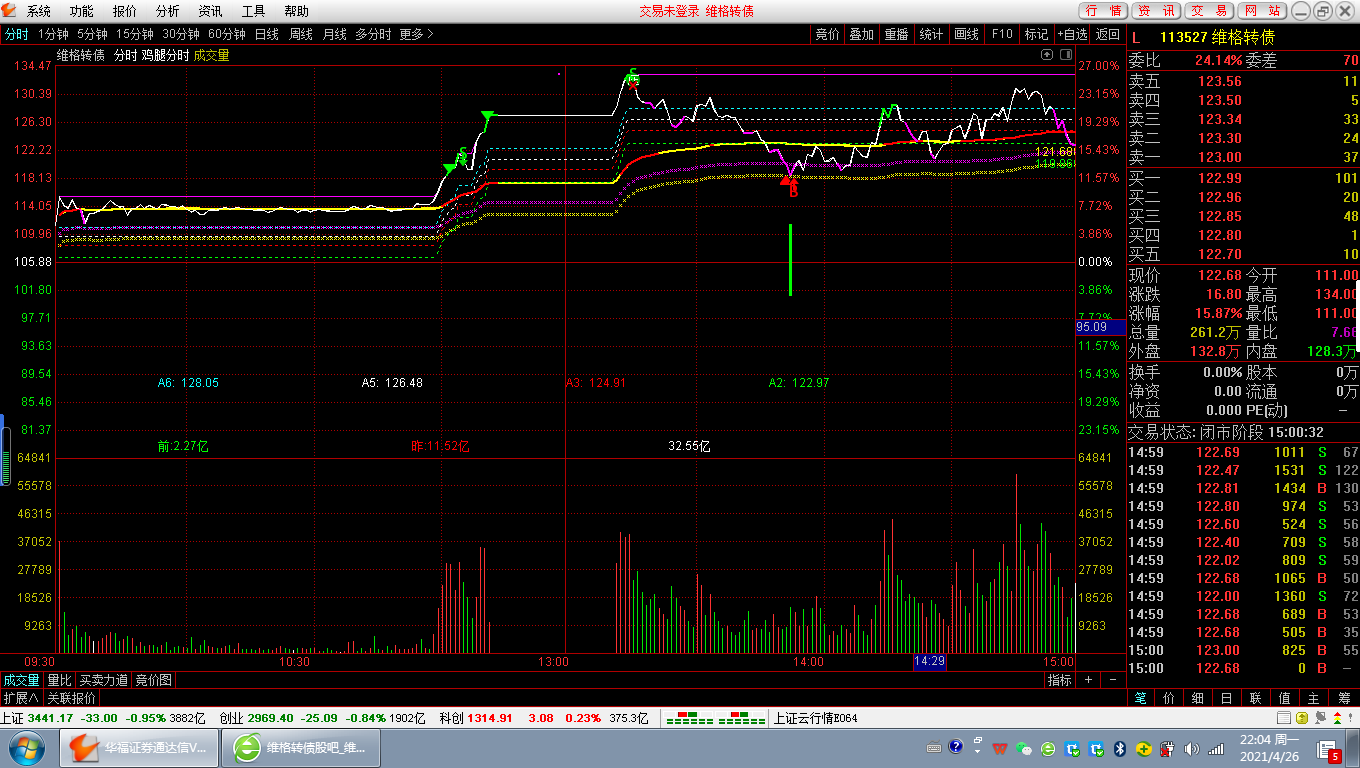Click the 标记 mark button
This screenshot has width=1360, height=768.
(1036, 34)
